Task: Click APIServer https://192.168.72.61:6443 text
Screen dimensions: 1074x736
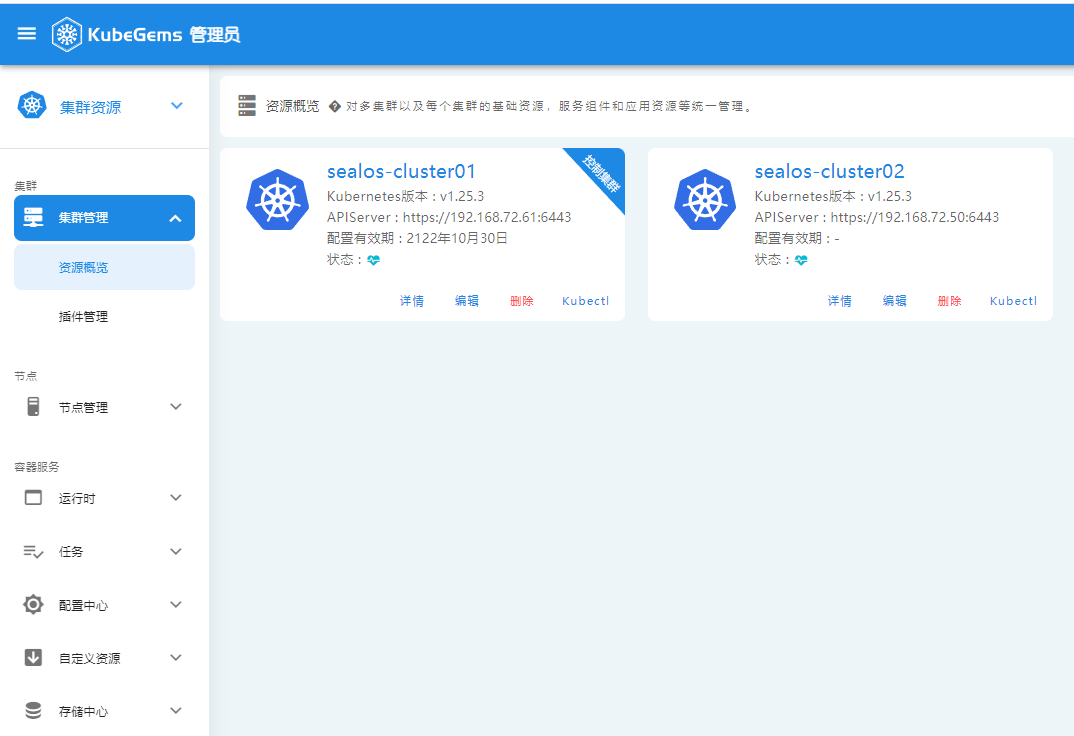Action: coord(449,217)
